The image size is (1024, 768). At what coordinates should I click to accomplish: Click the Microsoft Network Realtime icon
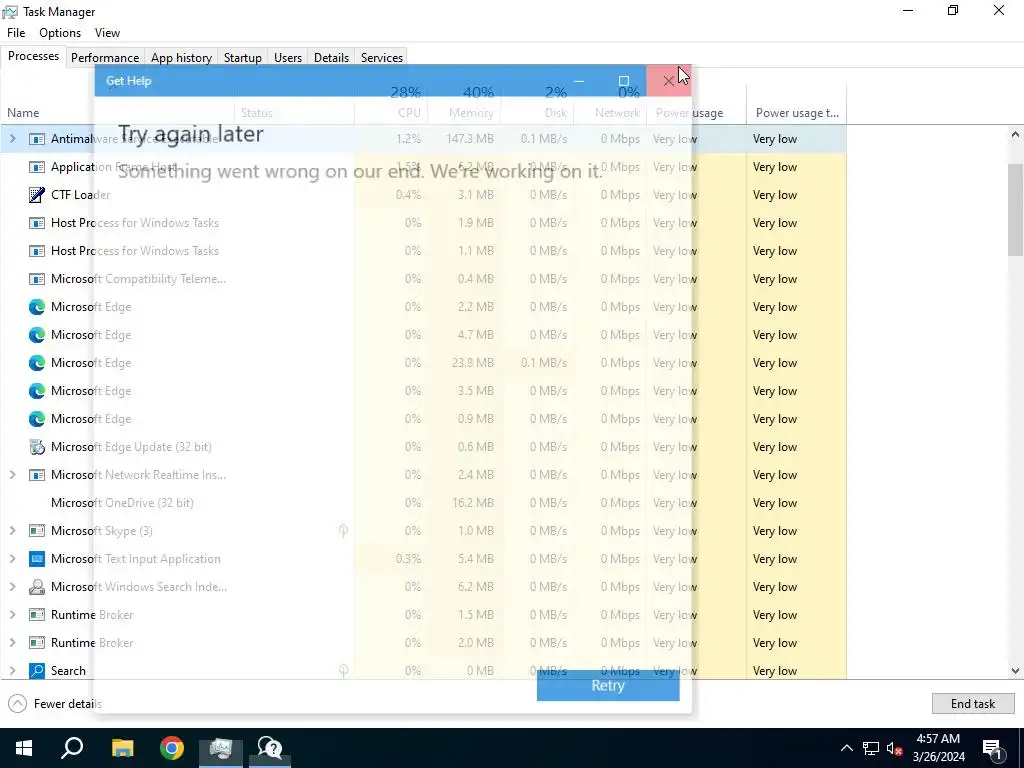click(37, 475)
